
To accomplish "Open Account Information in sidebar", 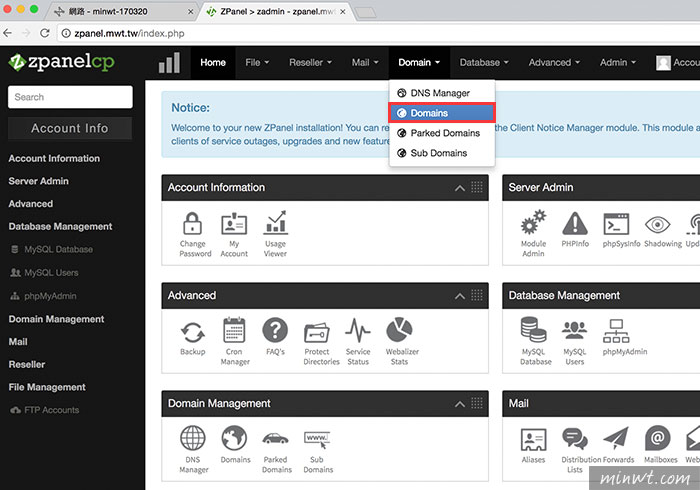I will click(x=54, y=158).
